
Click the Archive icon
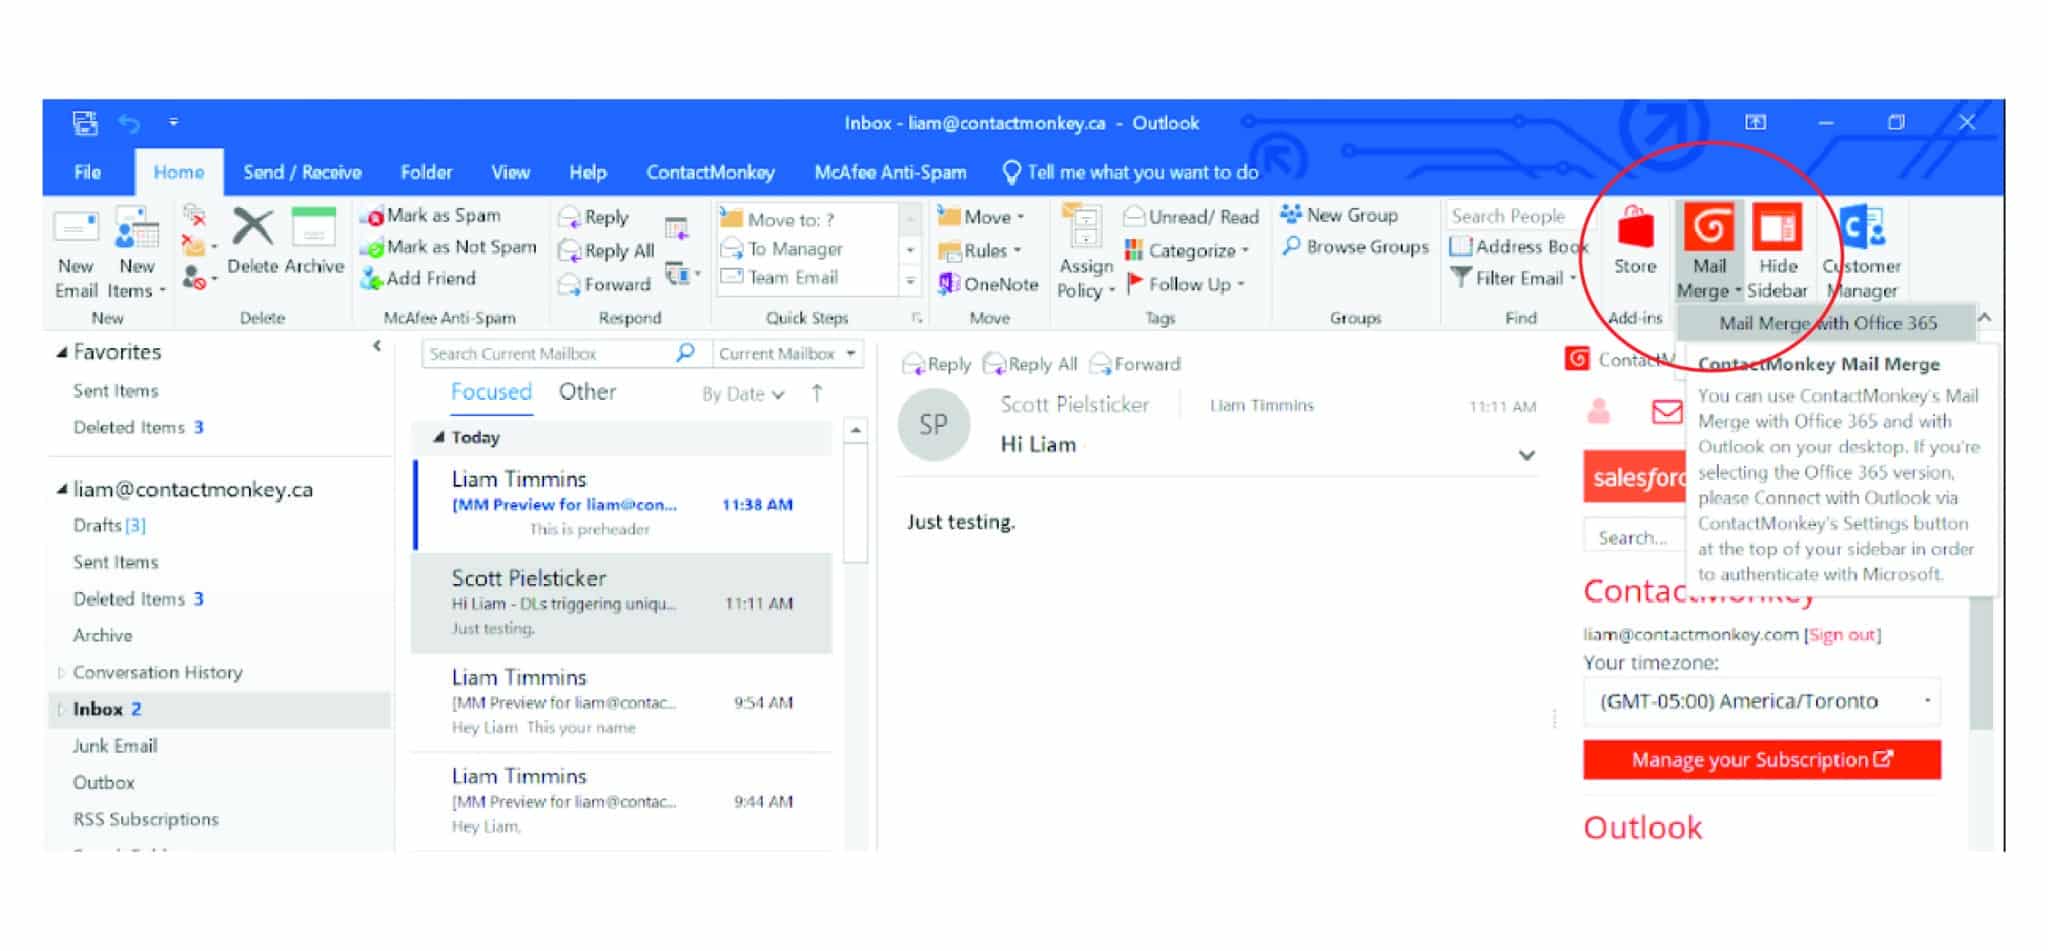point(313,227)
